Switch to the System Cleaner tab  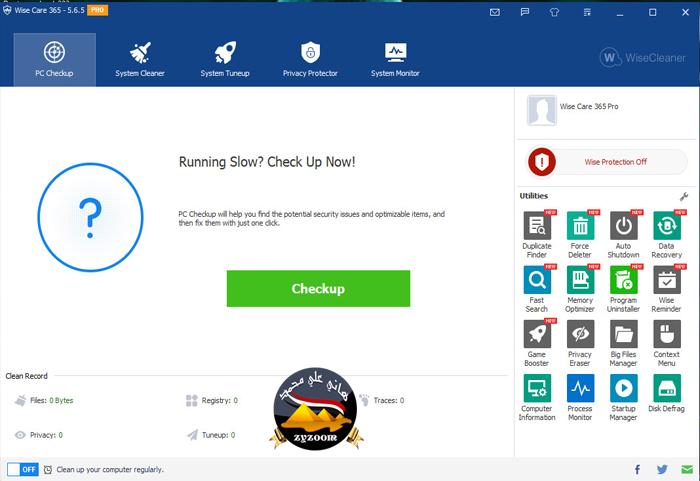[x=140, y=59]
